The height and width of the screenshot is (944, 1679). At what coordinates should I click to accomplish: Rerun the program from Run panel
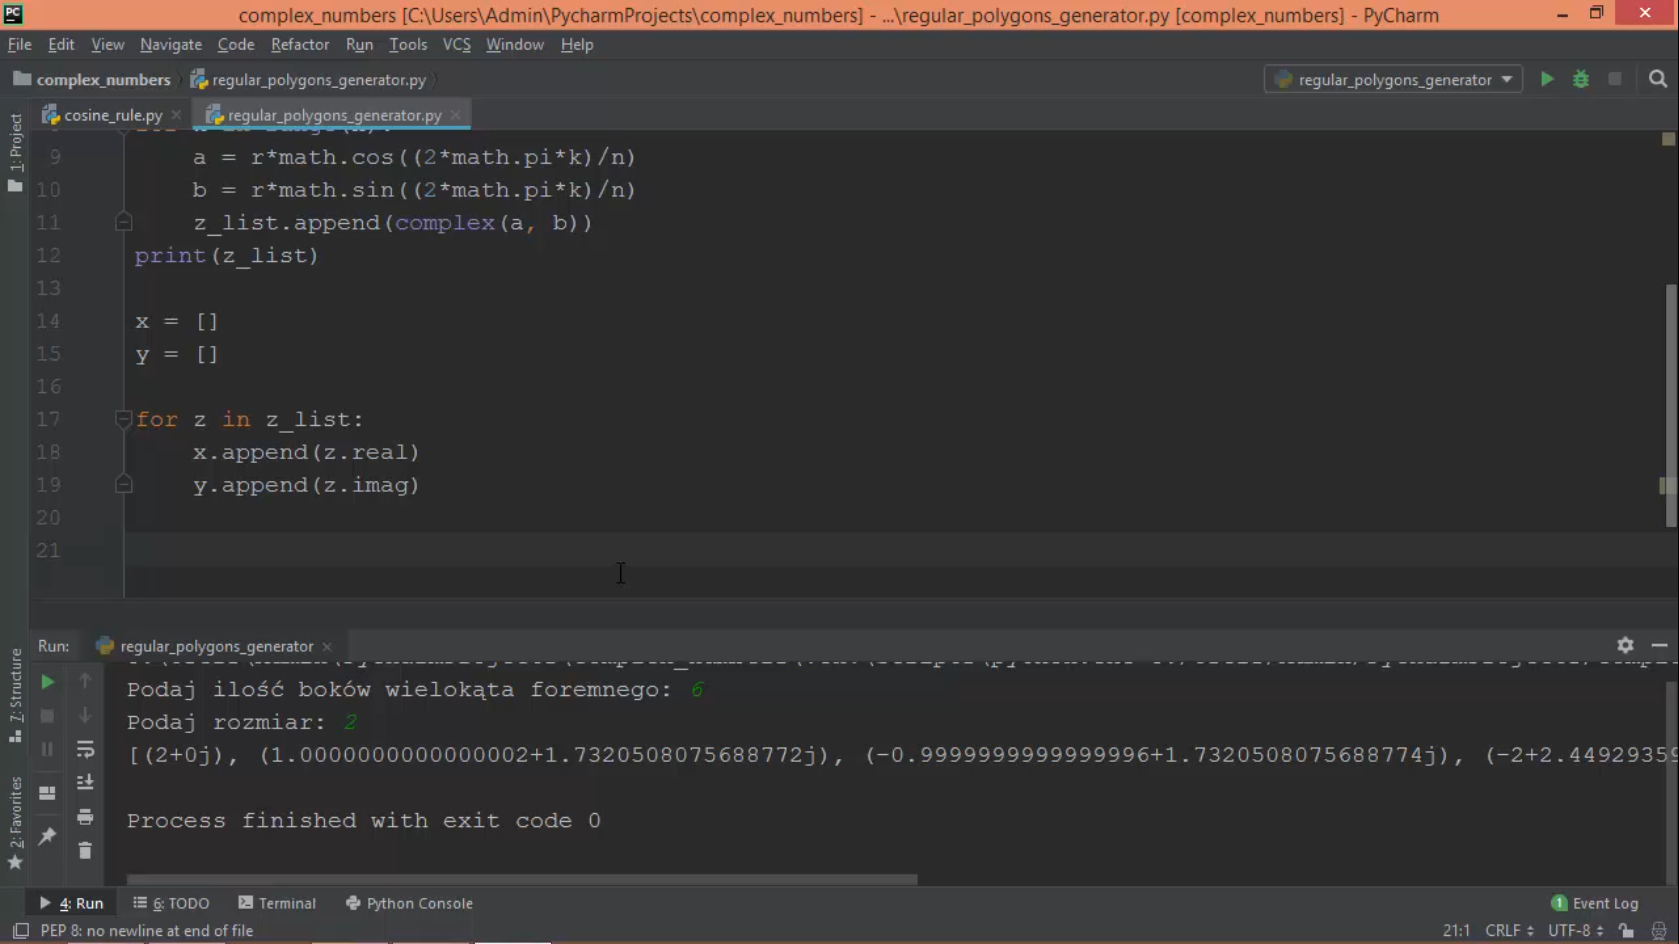47,682
